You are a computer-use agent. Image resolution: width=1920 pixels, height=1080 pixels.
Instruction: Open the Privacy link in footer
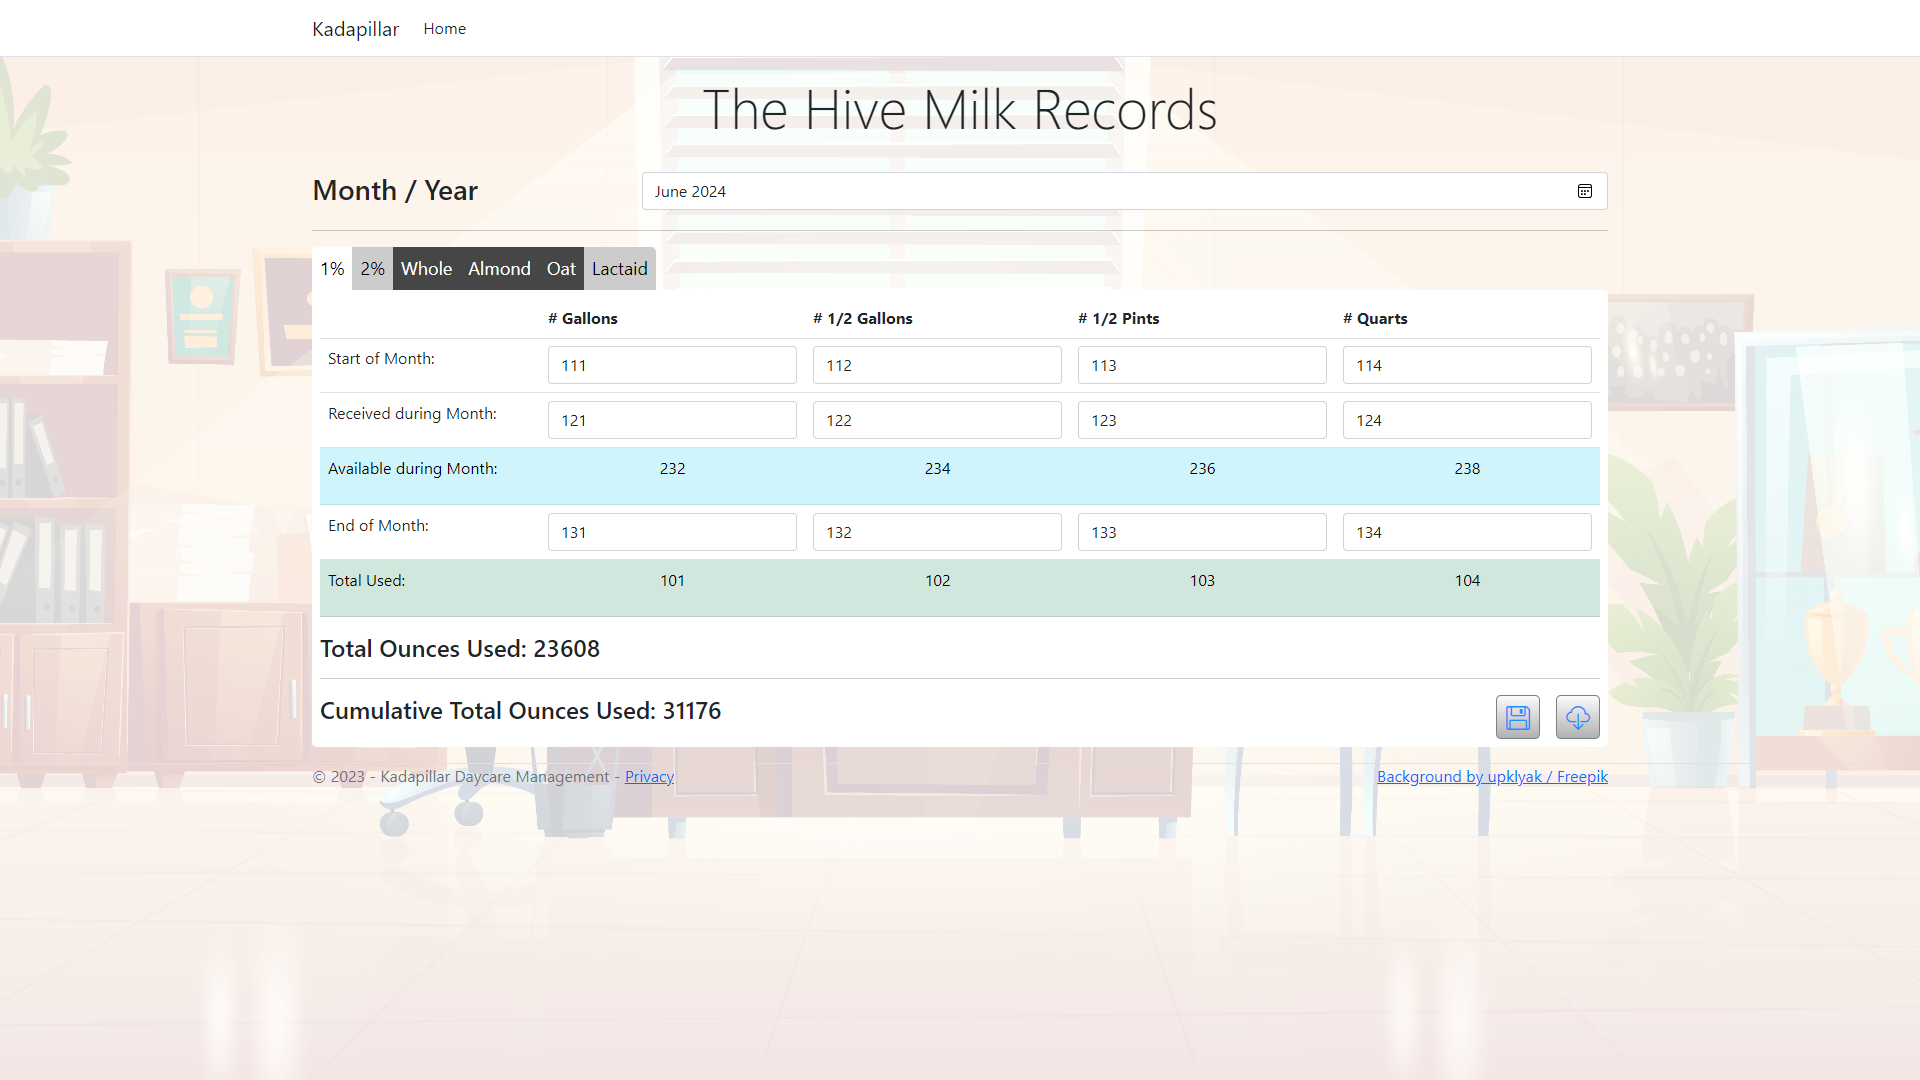point(649,777)
